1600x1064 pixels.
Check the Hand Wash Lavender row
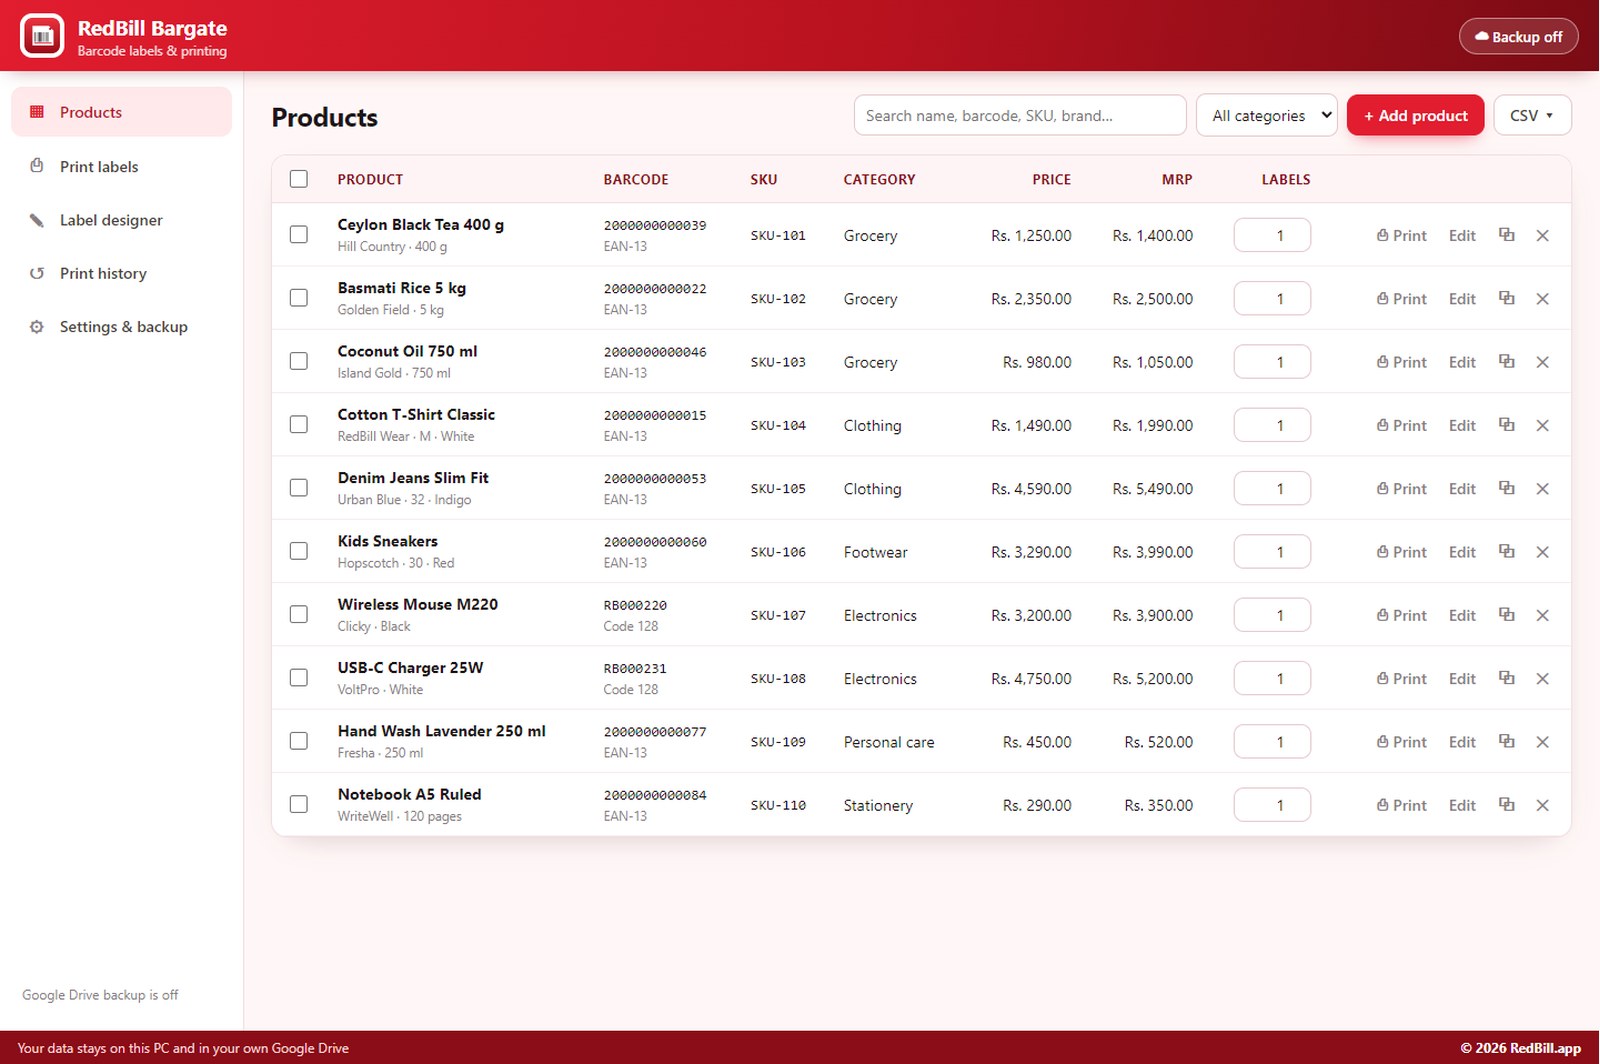coord(299,741)
